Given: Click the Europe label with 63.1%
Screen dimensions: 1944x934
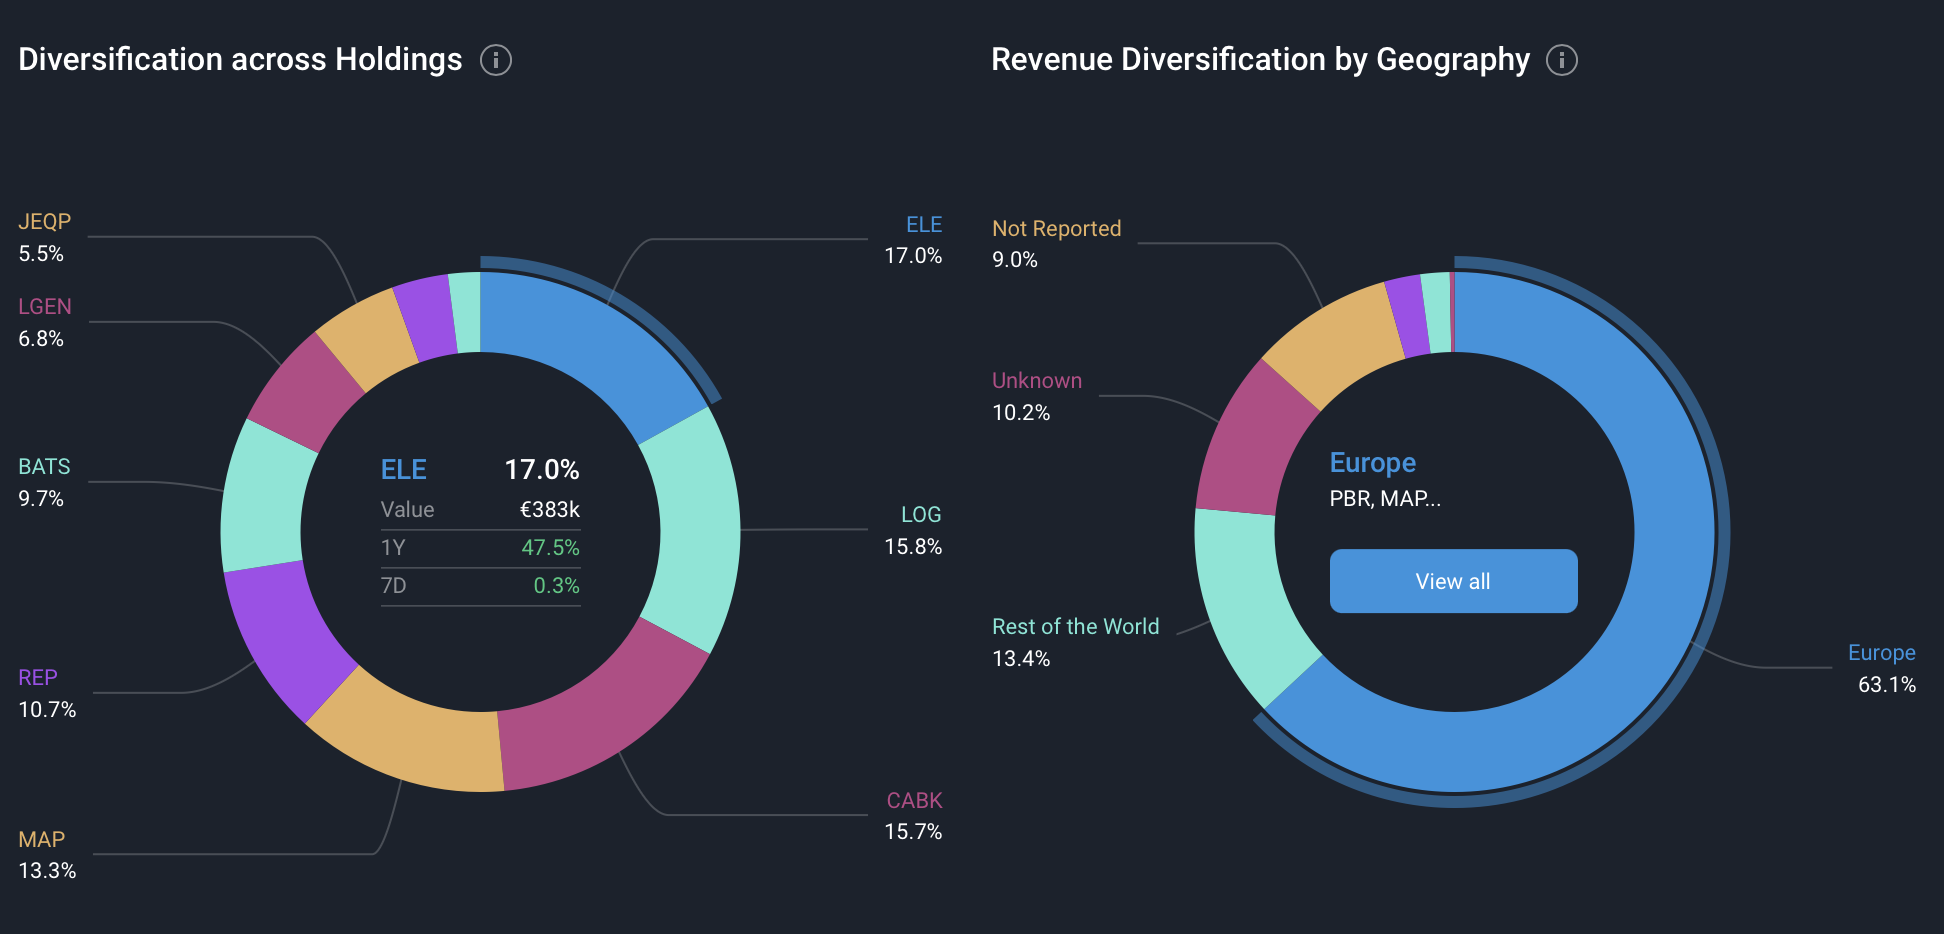Looking at the screenshot, I should [x=1881, y=653].
